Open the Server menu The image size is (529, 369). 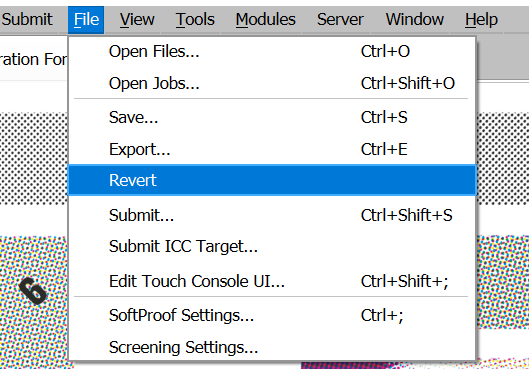tap(340, 20)
